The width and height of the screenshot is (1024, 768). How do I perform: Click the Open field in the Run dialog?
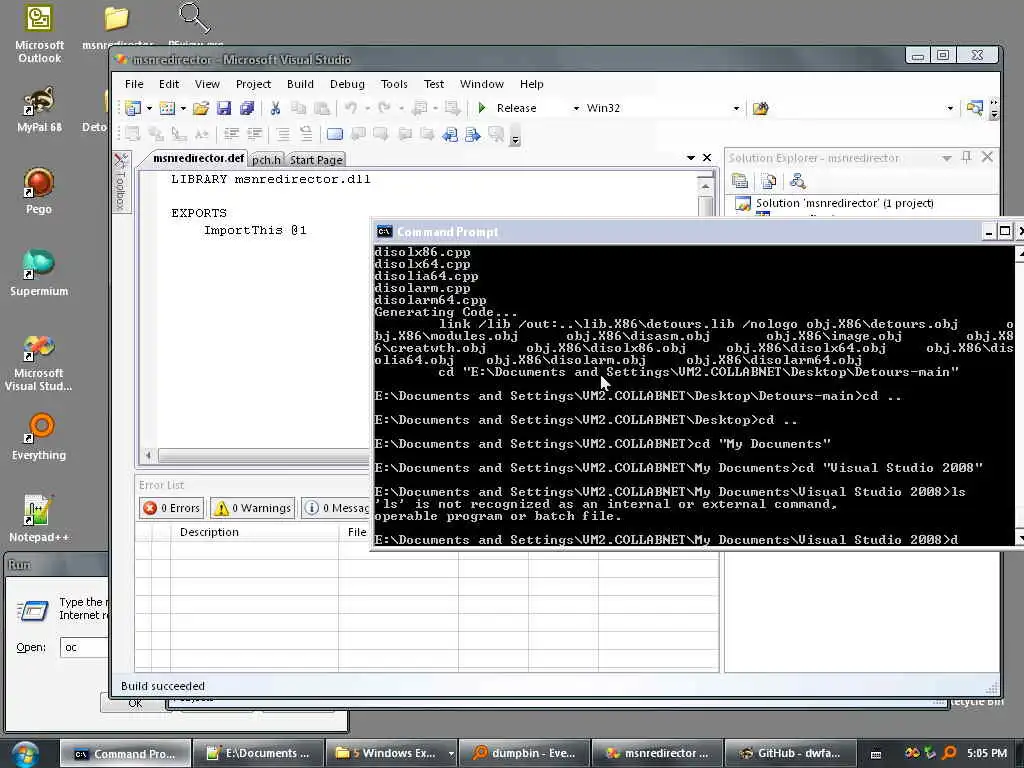click(84, 647)
